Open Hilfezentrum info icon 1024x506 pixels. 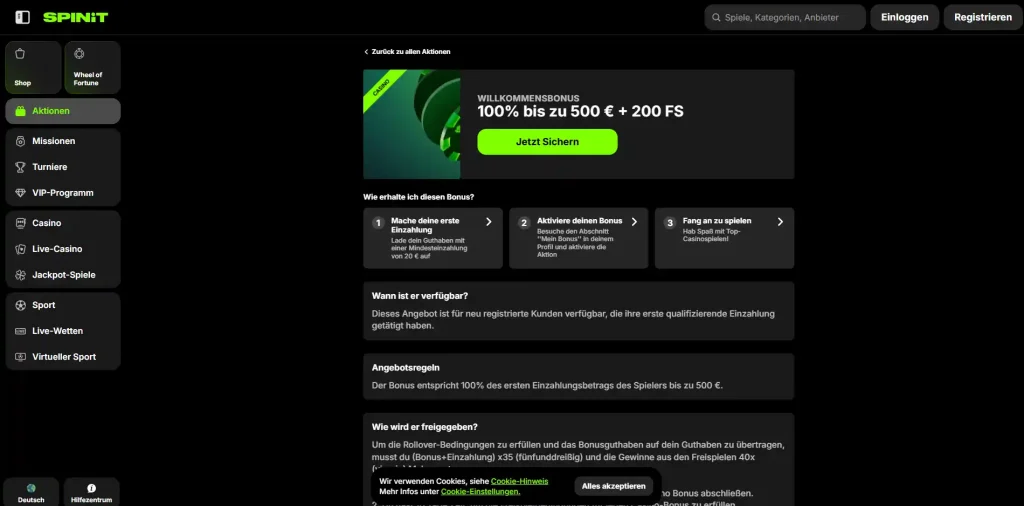[91, 488]
